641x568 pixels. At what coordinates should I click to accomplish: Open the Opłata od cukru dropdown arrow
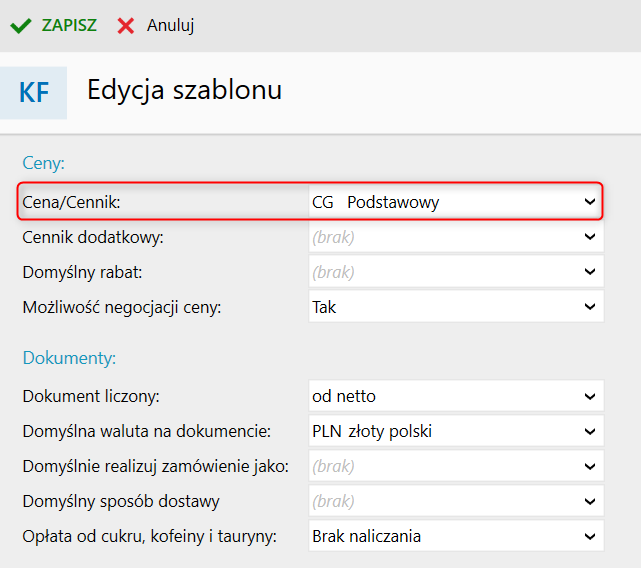click(589, 536)
